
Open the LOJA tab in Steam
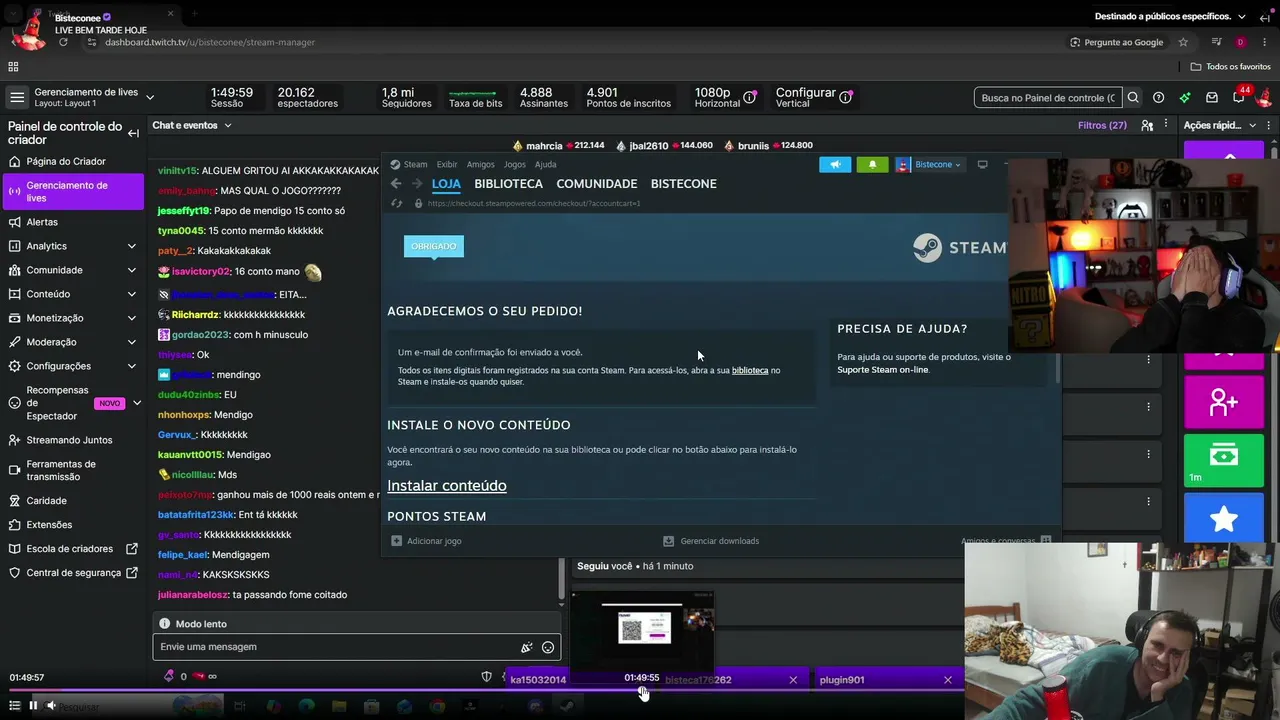pyautogui.click(x=446, y=184)
